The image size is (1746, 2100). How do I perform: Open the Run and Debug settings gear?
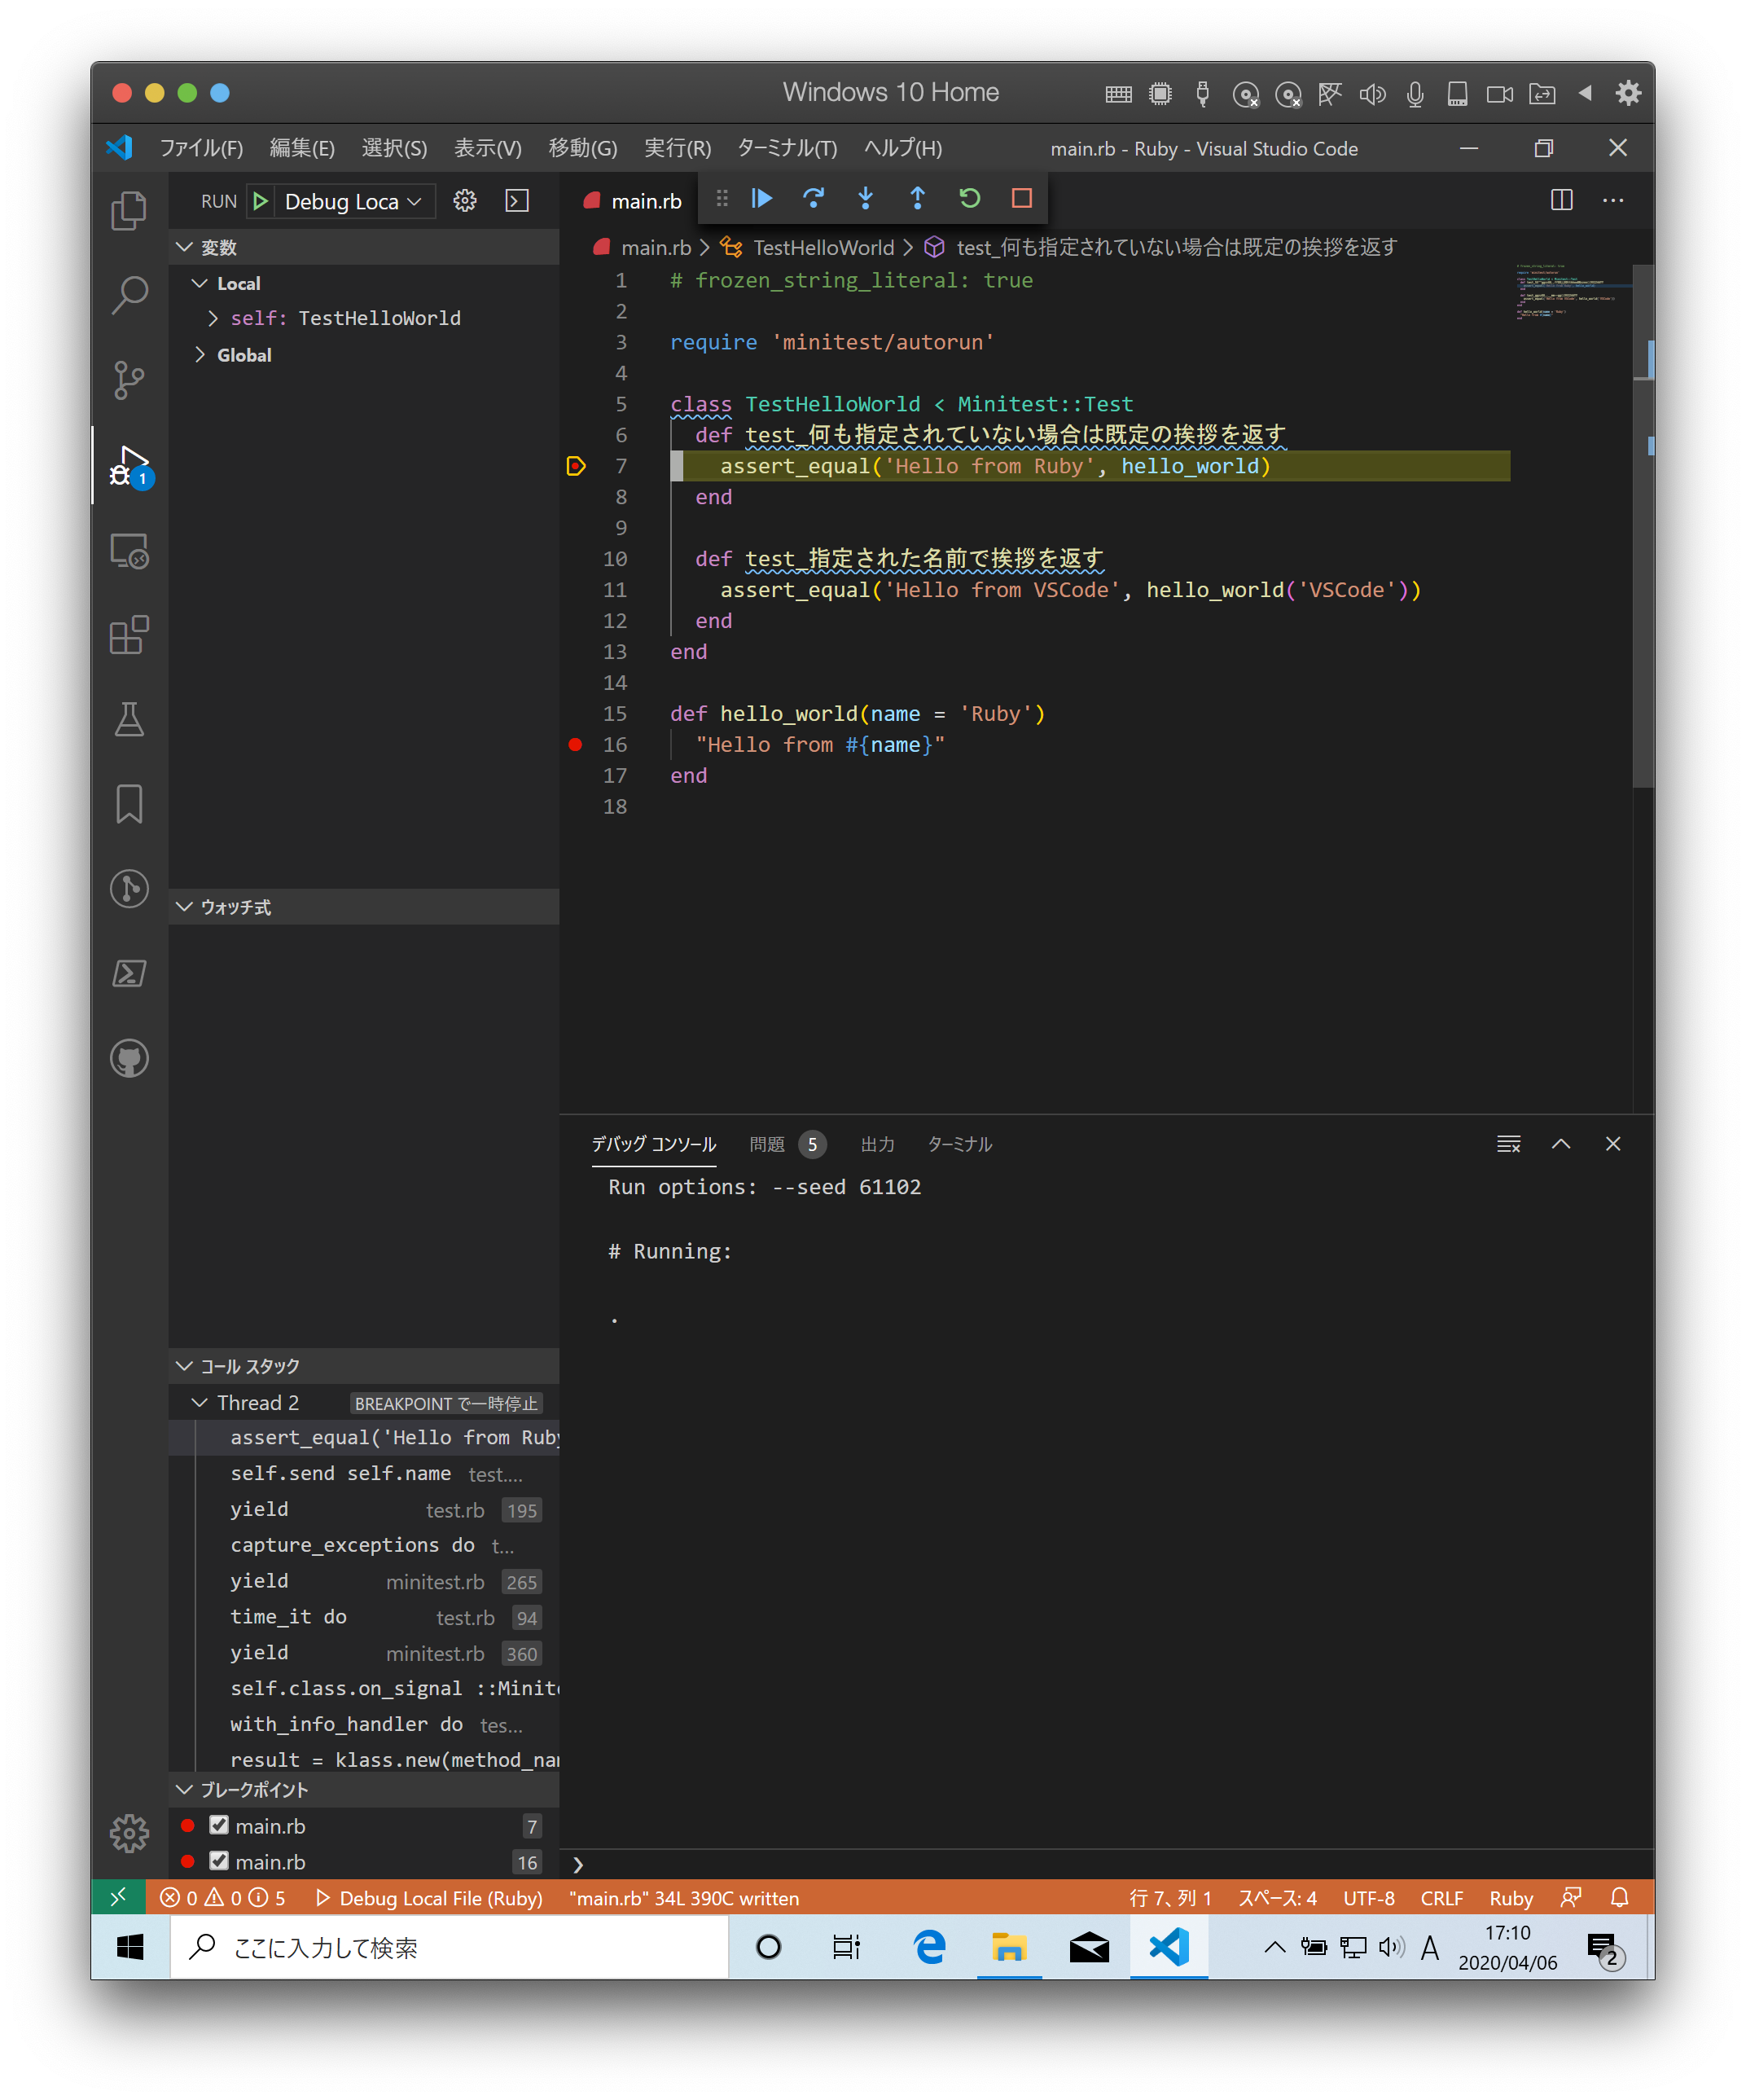464,200
